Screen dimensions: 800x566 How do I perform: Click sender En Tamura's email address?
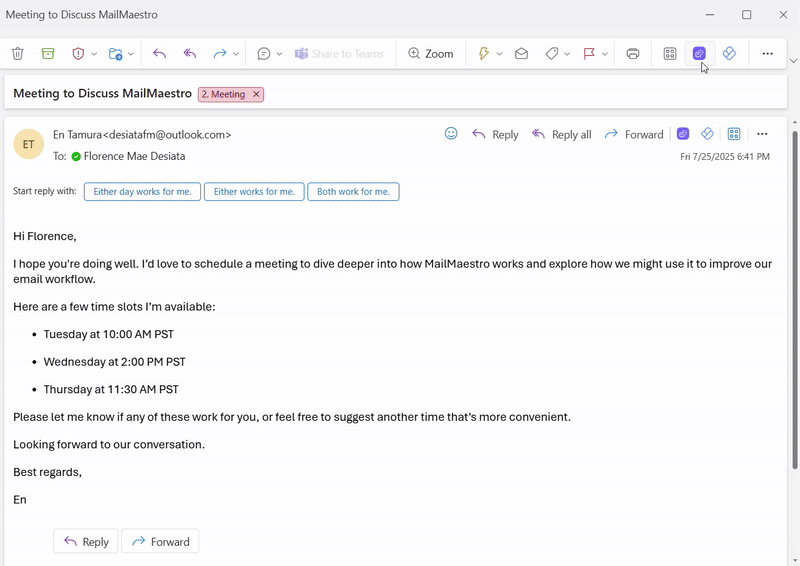167,135
